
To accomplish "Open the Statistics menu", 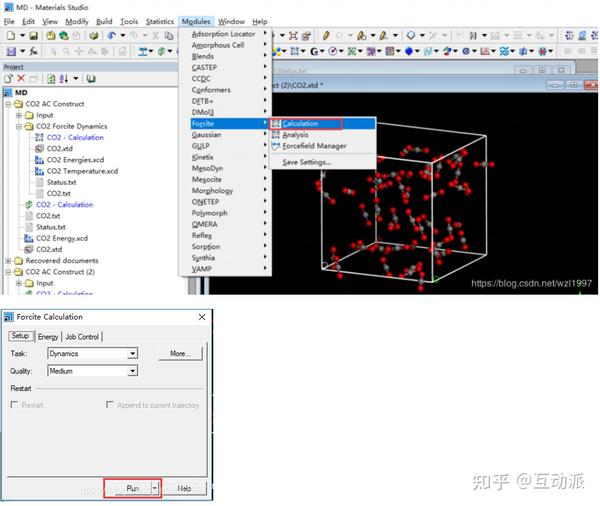I will 160,21.
